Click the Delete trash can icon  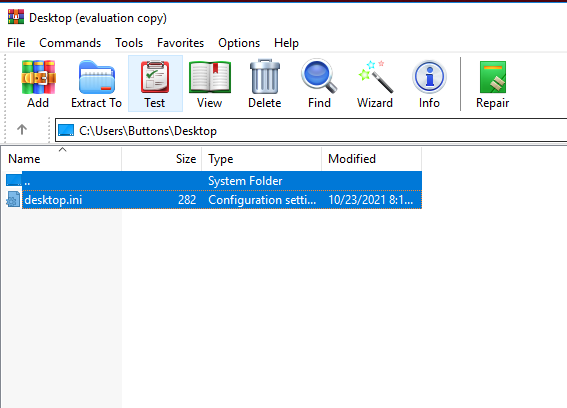click(x=265, y=84)
